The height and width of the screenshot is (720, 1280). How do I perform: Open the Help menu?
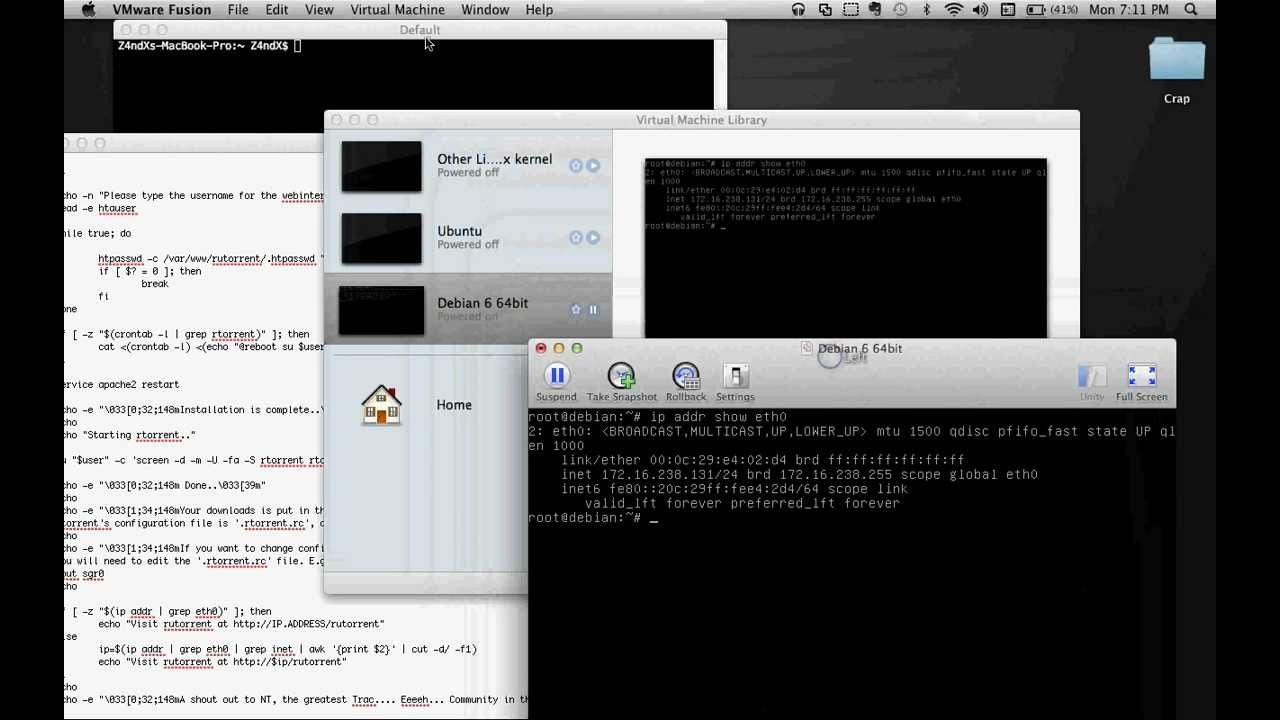tap(539, 10)
